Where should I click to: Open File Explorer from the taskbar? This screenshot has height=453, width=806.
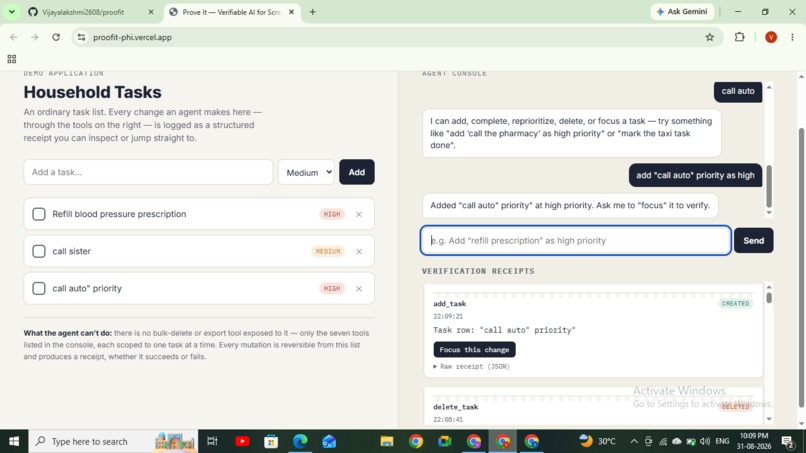point(387,441)
